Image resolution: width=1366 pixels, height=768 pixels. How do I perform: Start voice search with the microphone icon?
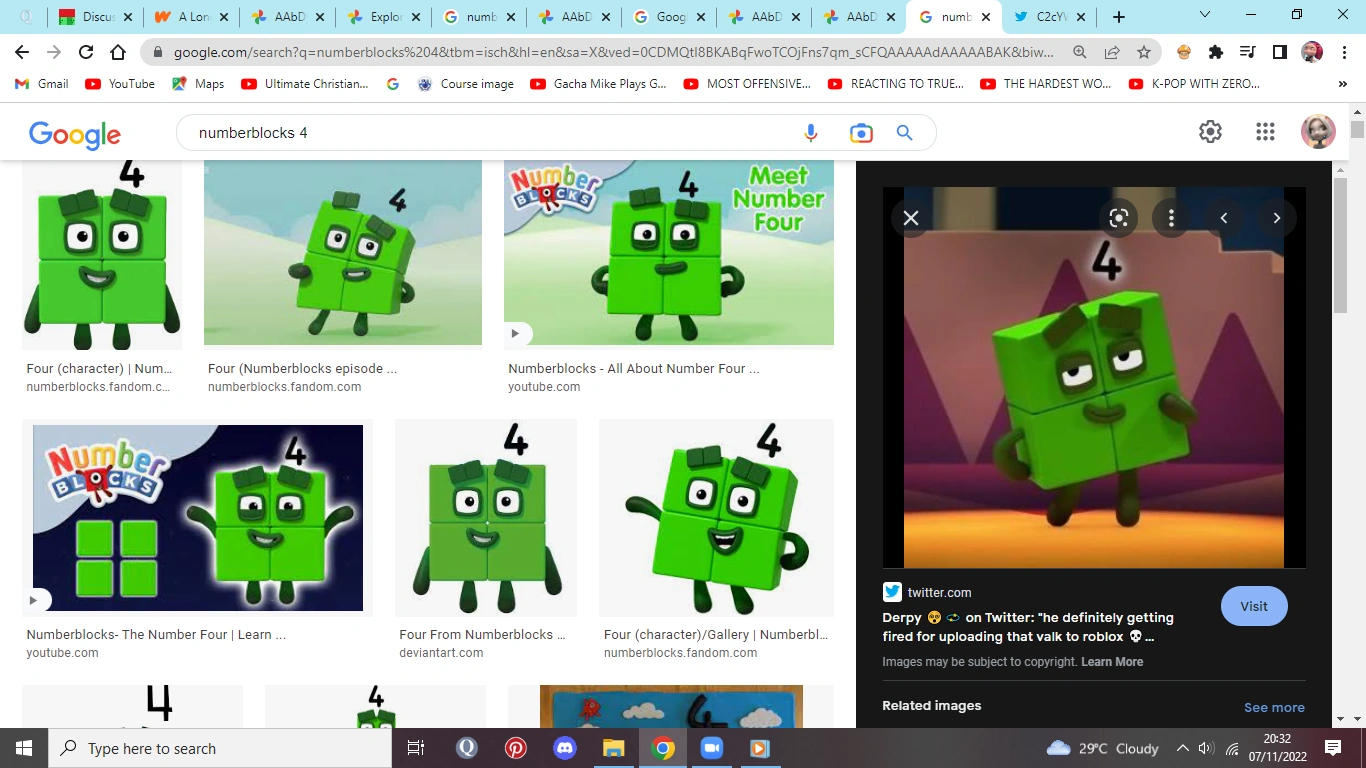pyautogui.click(x=810, y=132)
